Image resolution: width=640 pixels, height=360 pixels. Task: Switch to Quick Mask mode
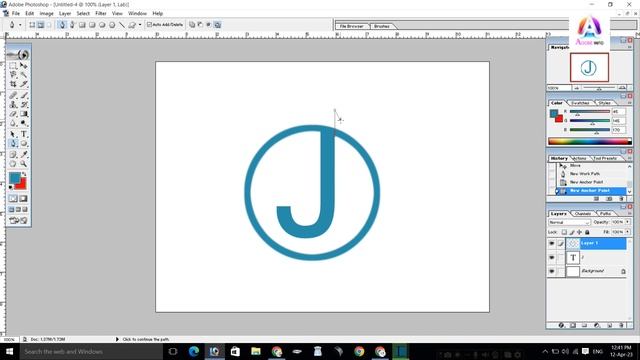pos(23,198)
